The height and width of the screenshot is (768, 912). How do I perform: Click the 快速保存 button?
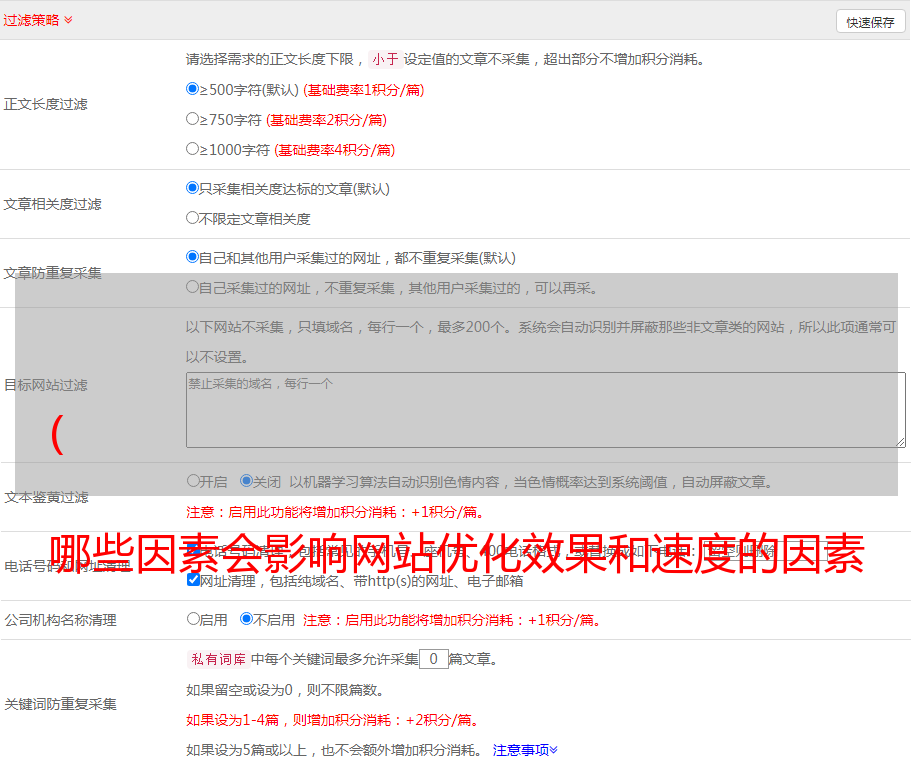(870, 22)
